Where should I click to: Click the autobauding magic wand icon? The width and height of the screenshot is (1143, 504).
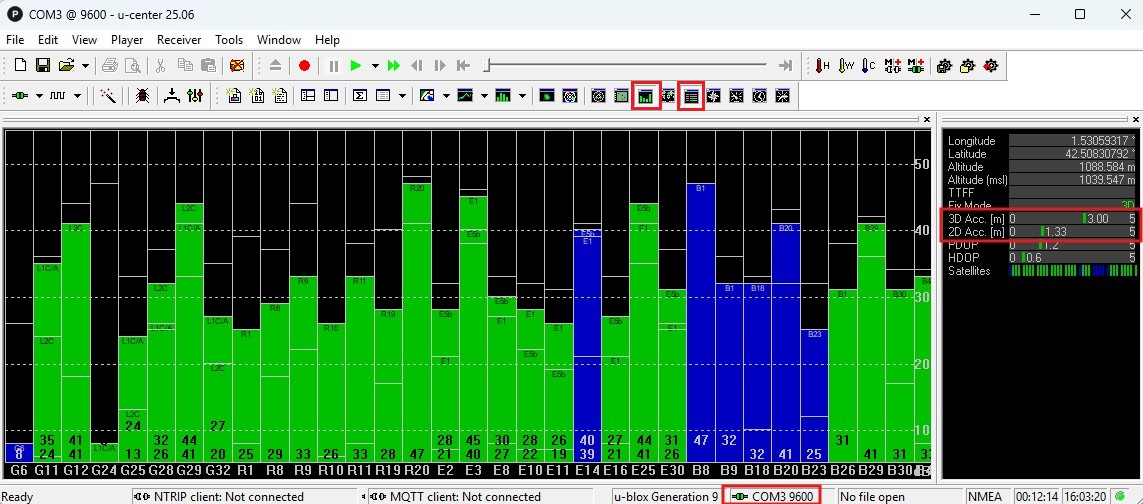point(108,96)
